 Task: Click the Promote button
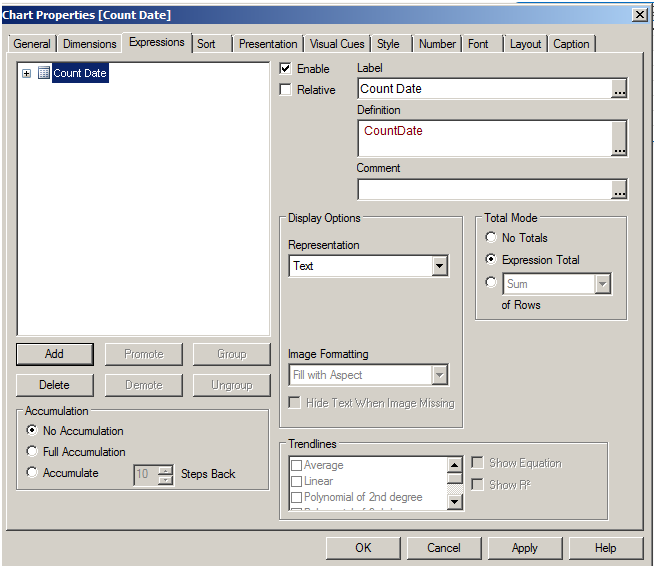(144, 354)
